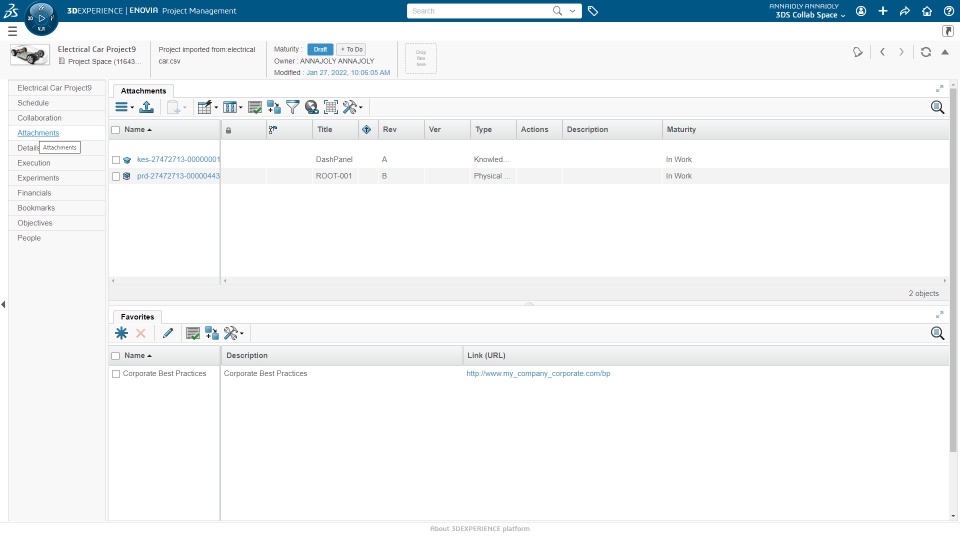Image resolution: width=960 pixels, height=540 pixels.
Task: Open the column display dropdown in Attachments
Action: [233, 107]
